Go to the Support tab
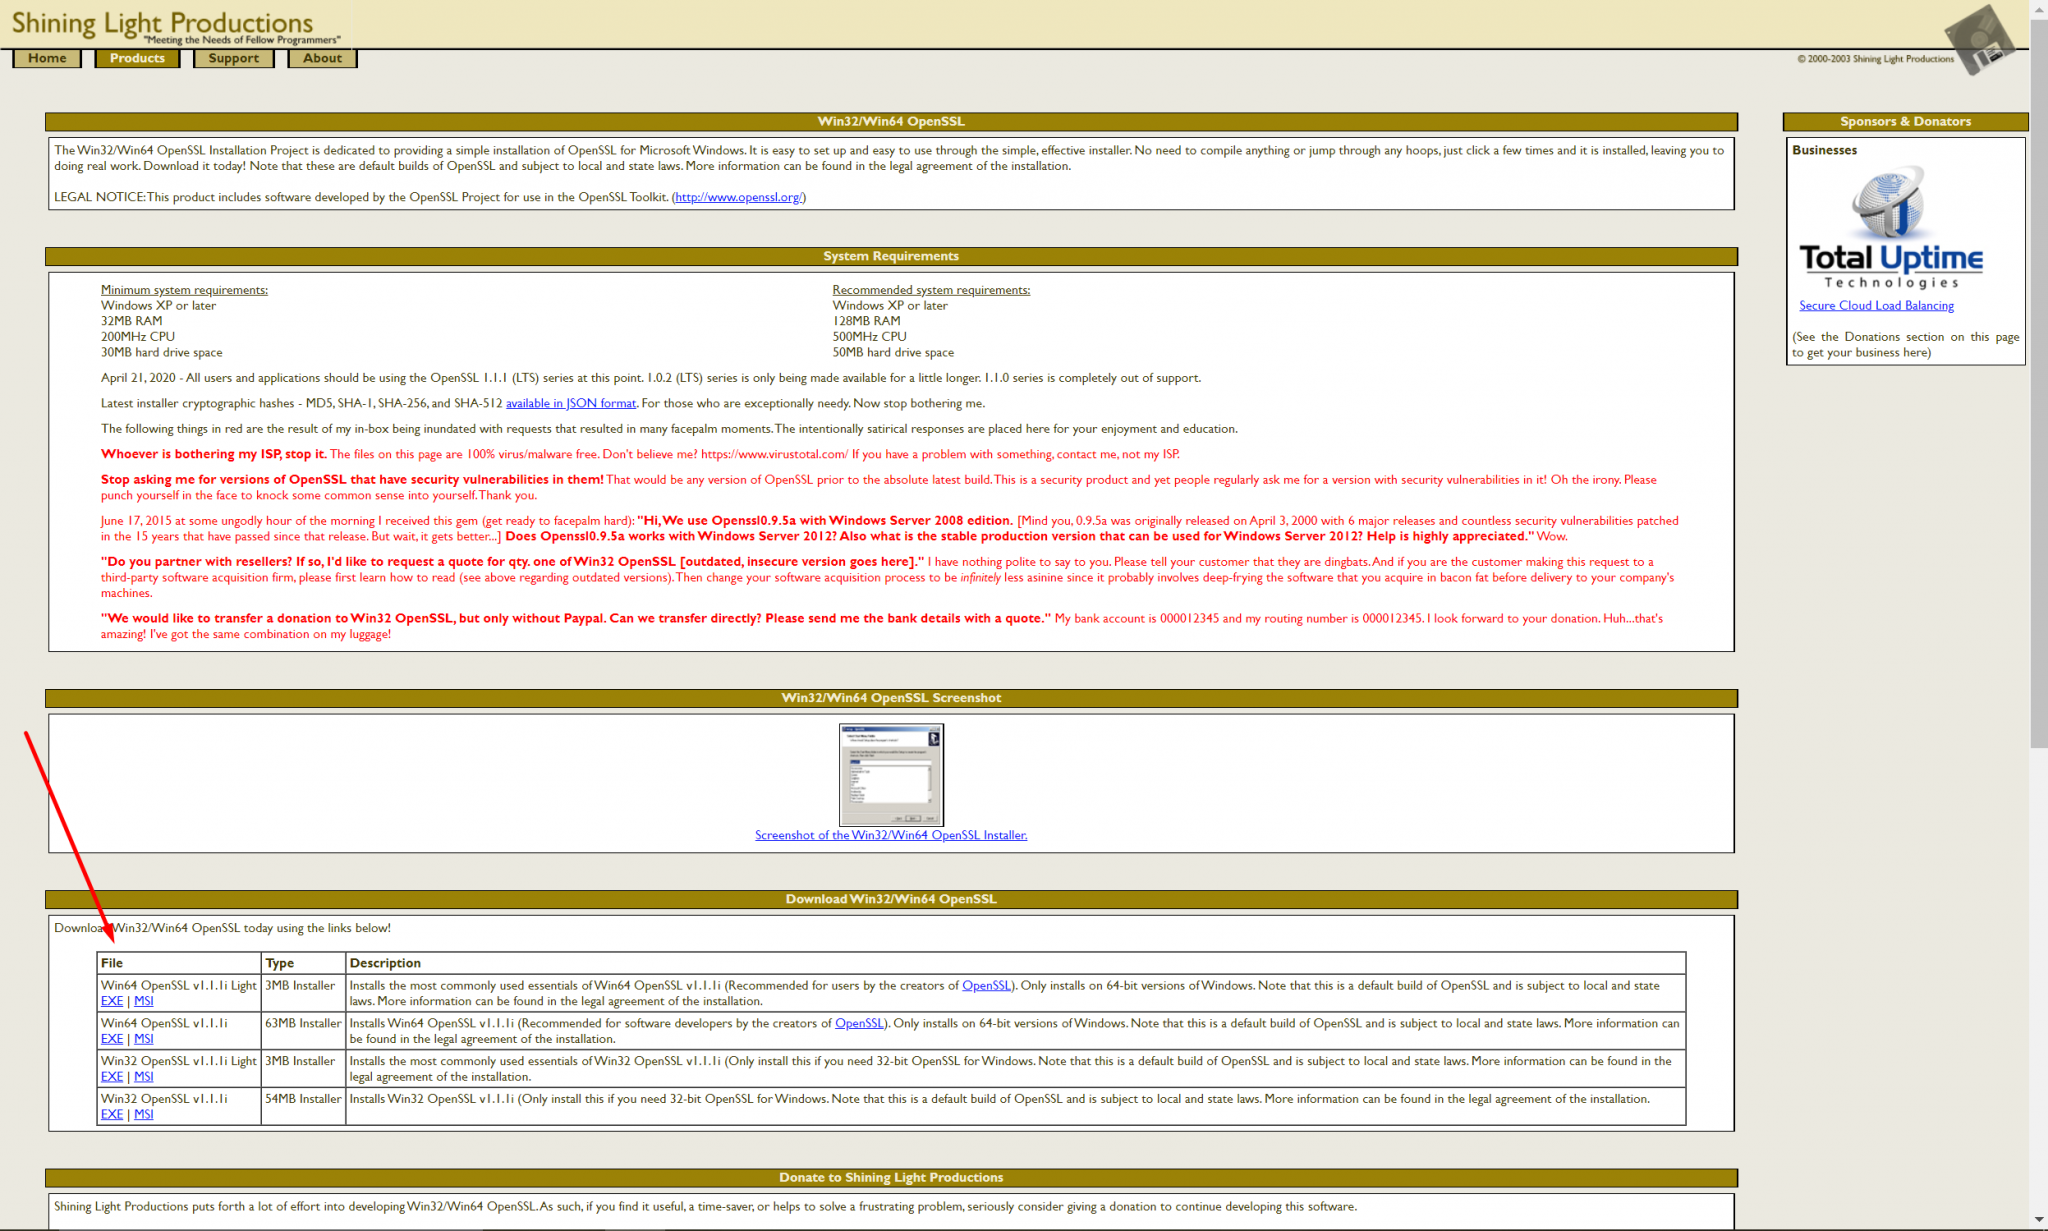The width and height of the screenshot is (2048, 1231). coord(233,58)
